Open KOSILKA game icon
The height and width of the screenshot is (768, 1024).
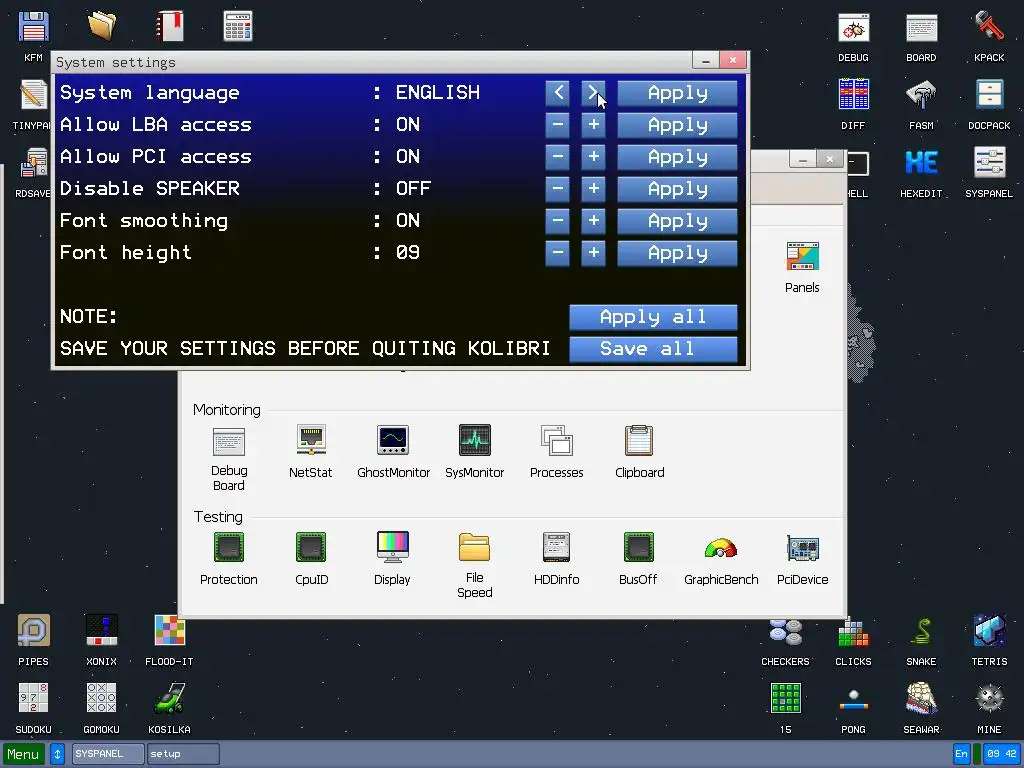pyautogui.click(x=170, y=699)
